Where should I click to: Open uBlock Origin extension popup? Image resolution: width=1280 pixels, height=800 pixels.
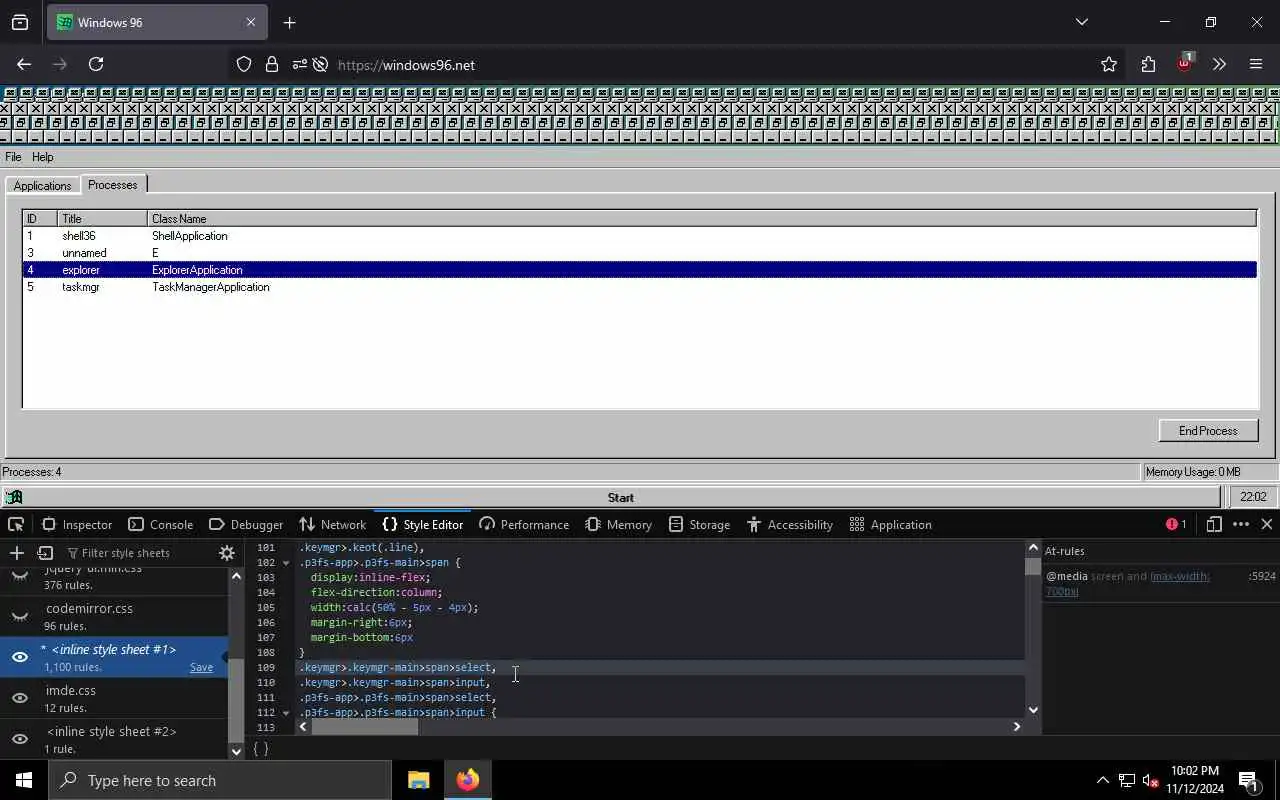click(x=1185, y=62)
